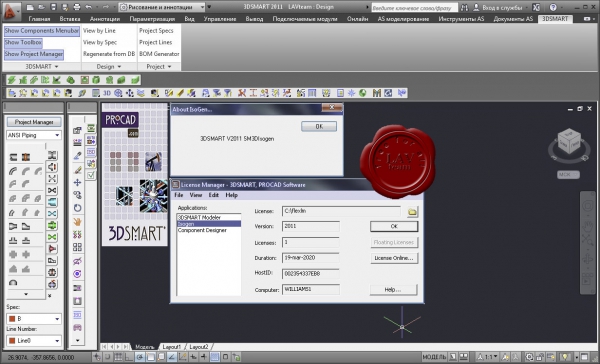Expand the Project ribbon panel
The width and height of the screenshot is (600, 364).
(159, 67)
